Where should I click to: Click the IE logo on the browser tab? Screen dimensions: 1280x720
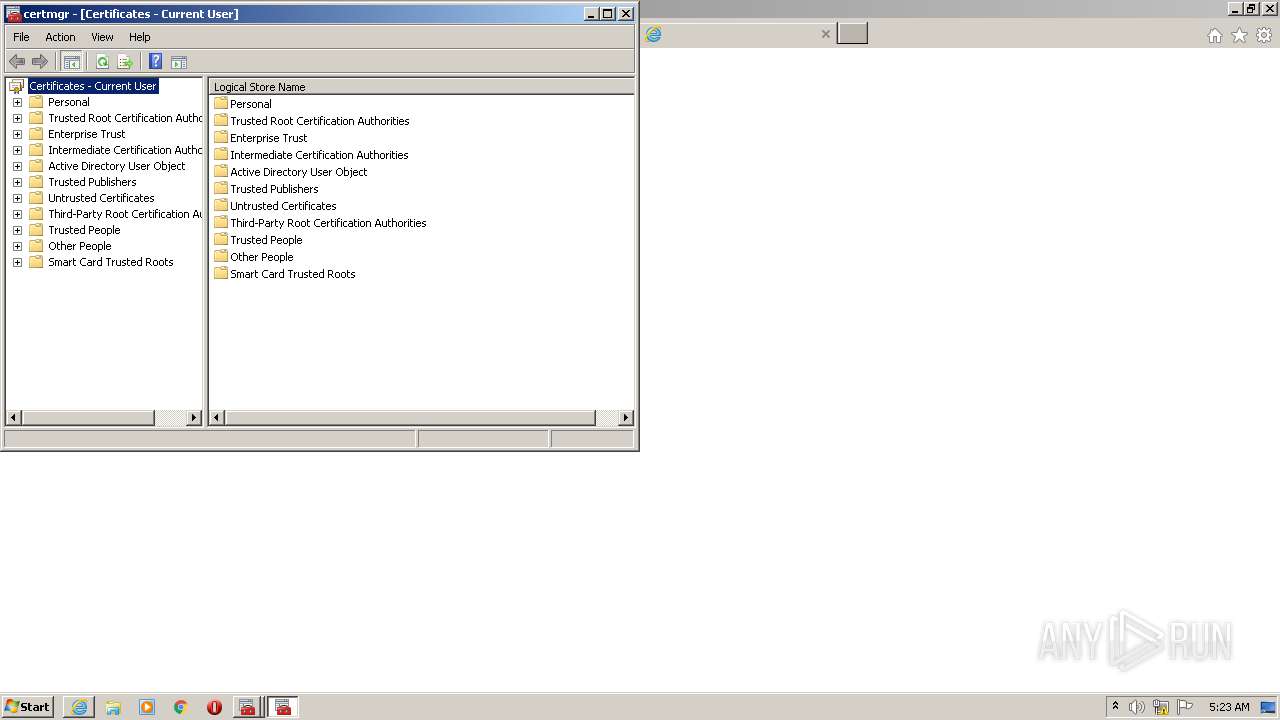[x=653, y=34]
